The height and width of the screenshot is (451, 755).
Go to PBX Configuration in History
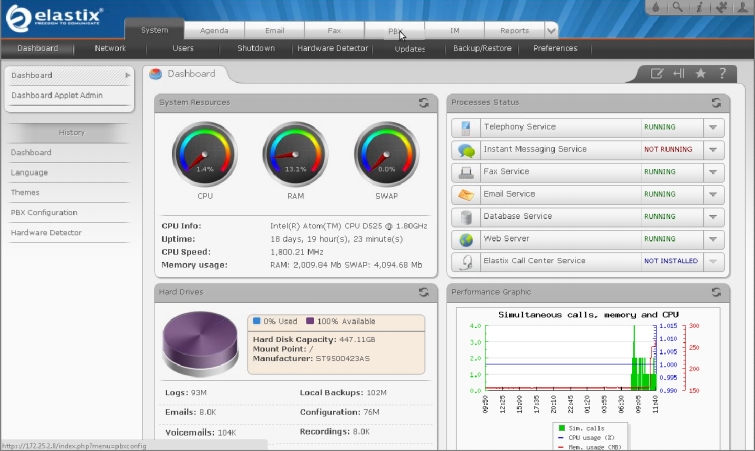(x=44, y=213)
